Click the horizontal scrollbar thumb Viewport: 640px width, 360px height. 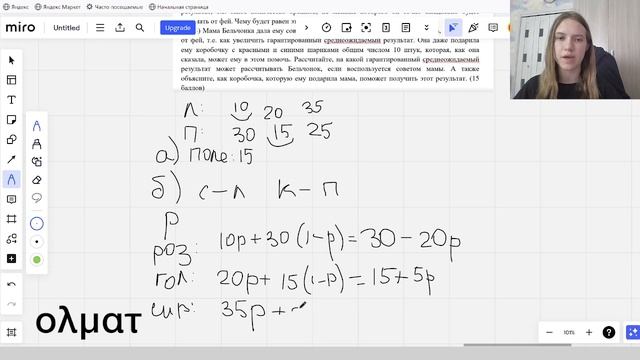pos(517,345)
